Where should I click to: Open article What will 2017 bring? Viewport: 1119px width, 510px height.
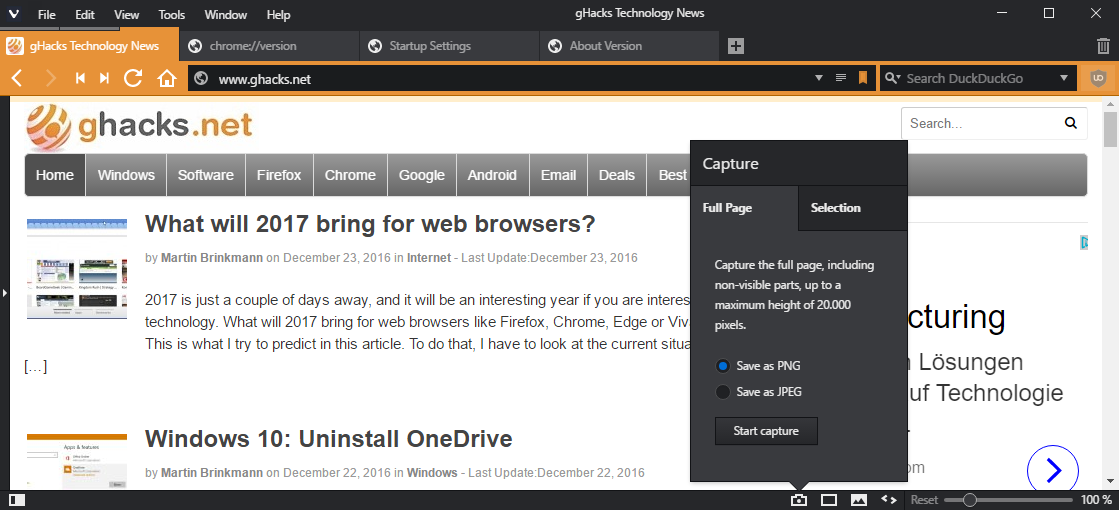pyautogui.click(x=370, y=224)
